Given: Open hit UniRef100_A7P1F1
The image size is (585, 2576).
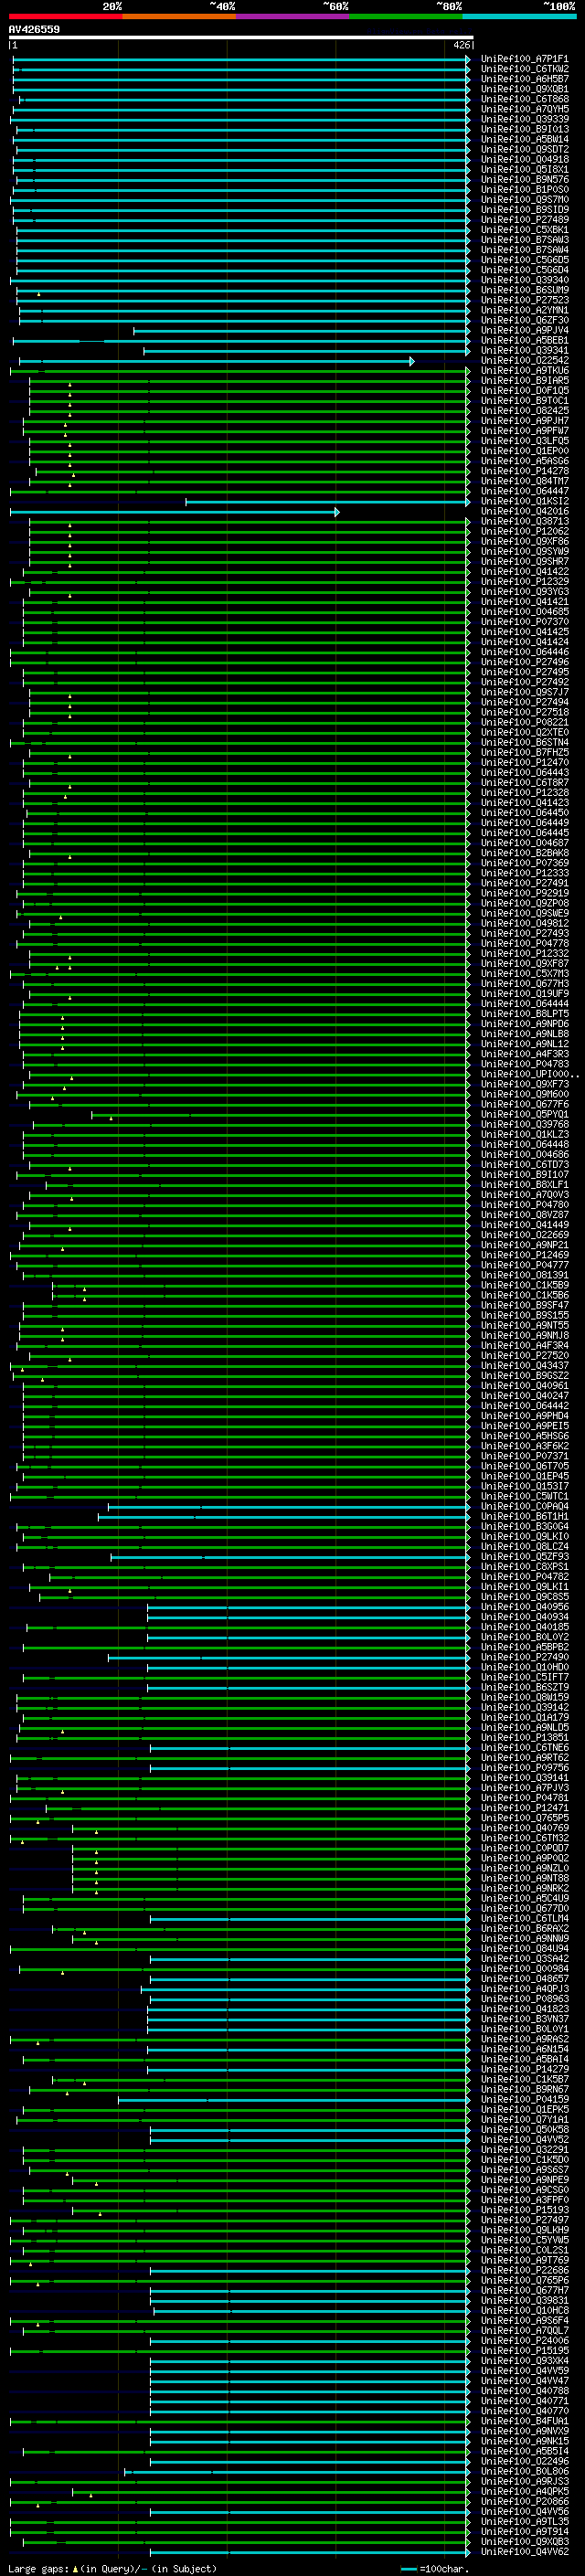Looking at the screenshot, I should click(x=525, y=59).
